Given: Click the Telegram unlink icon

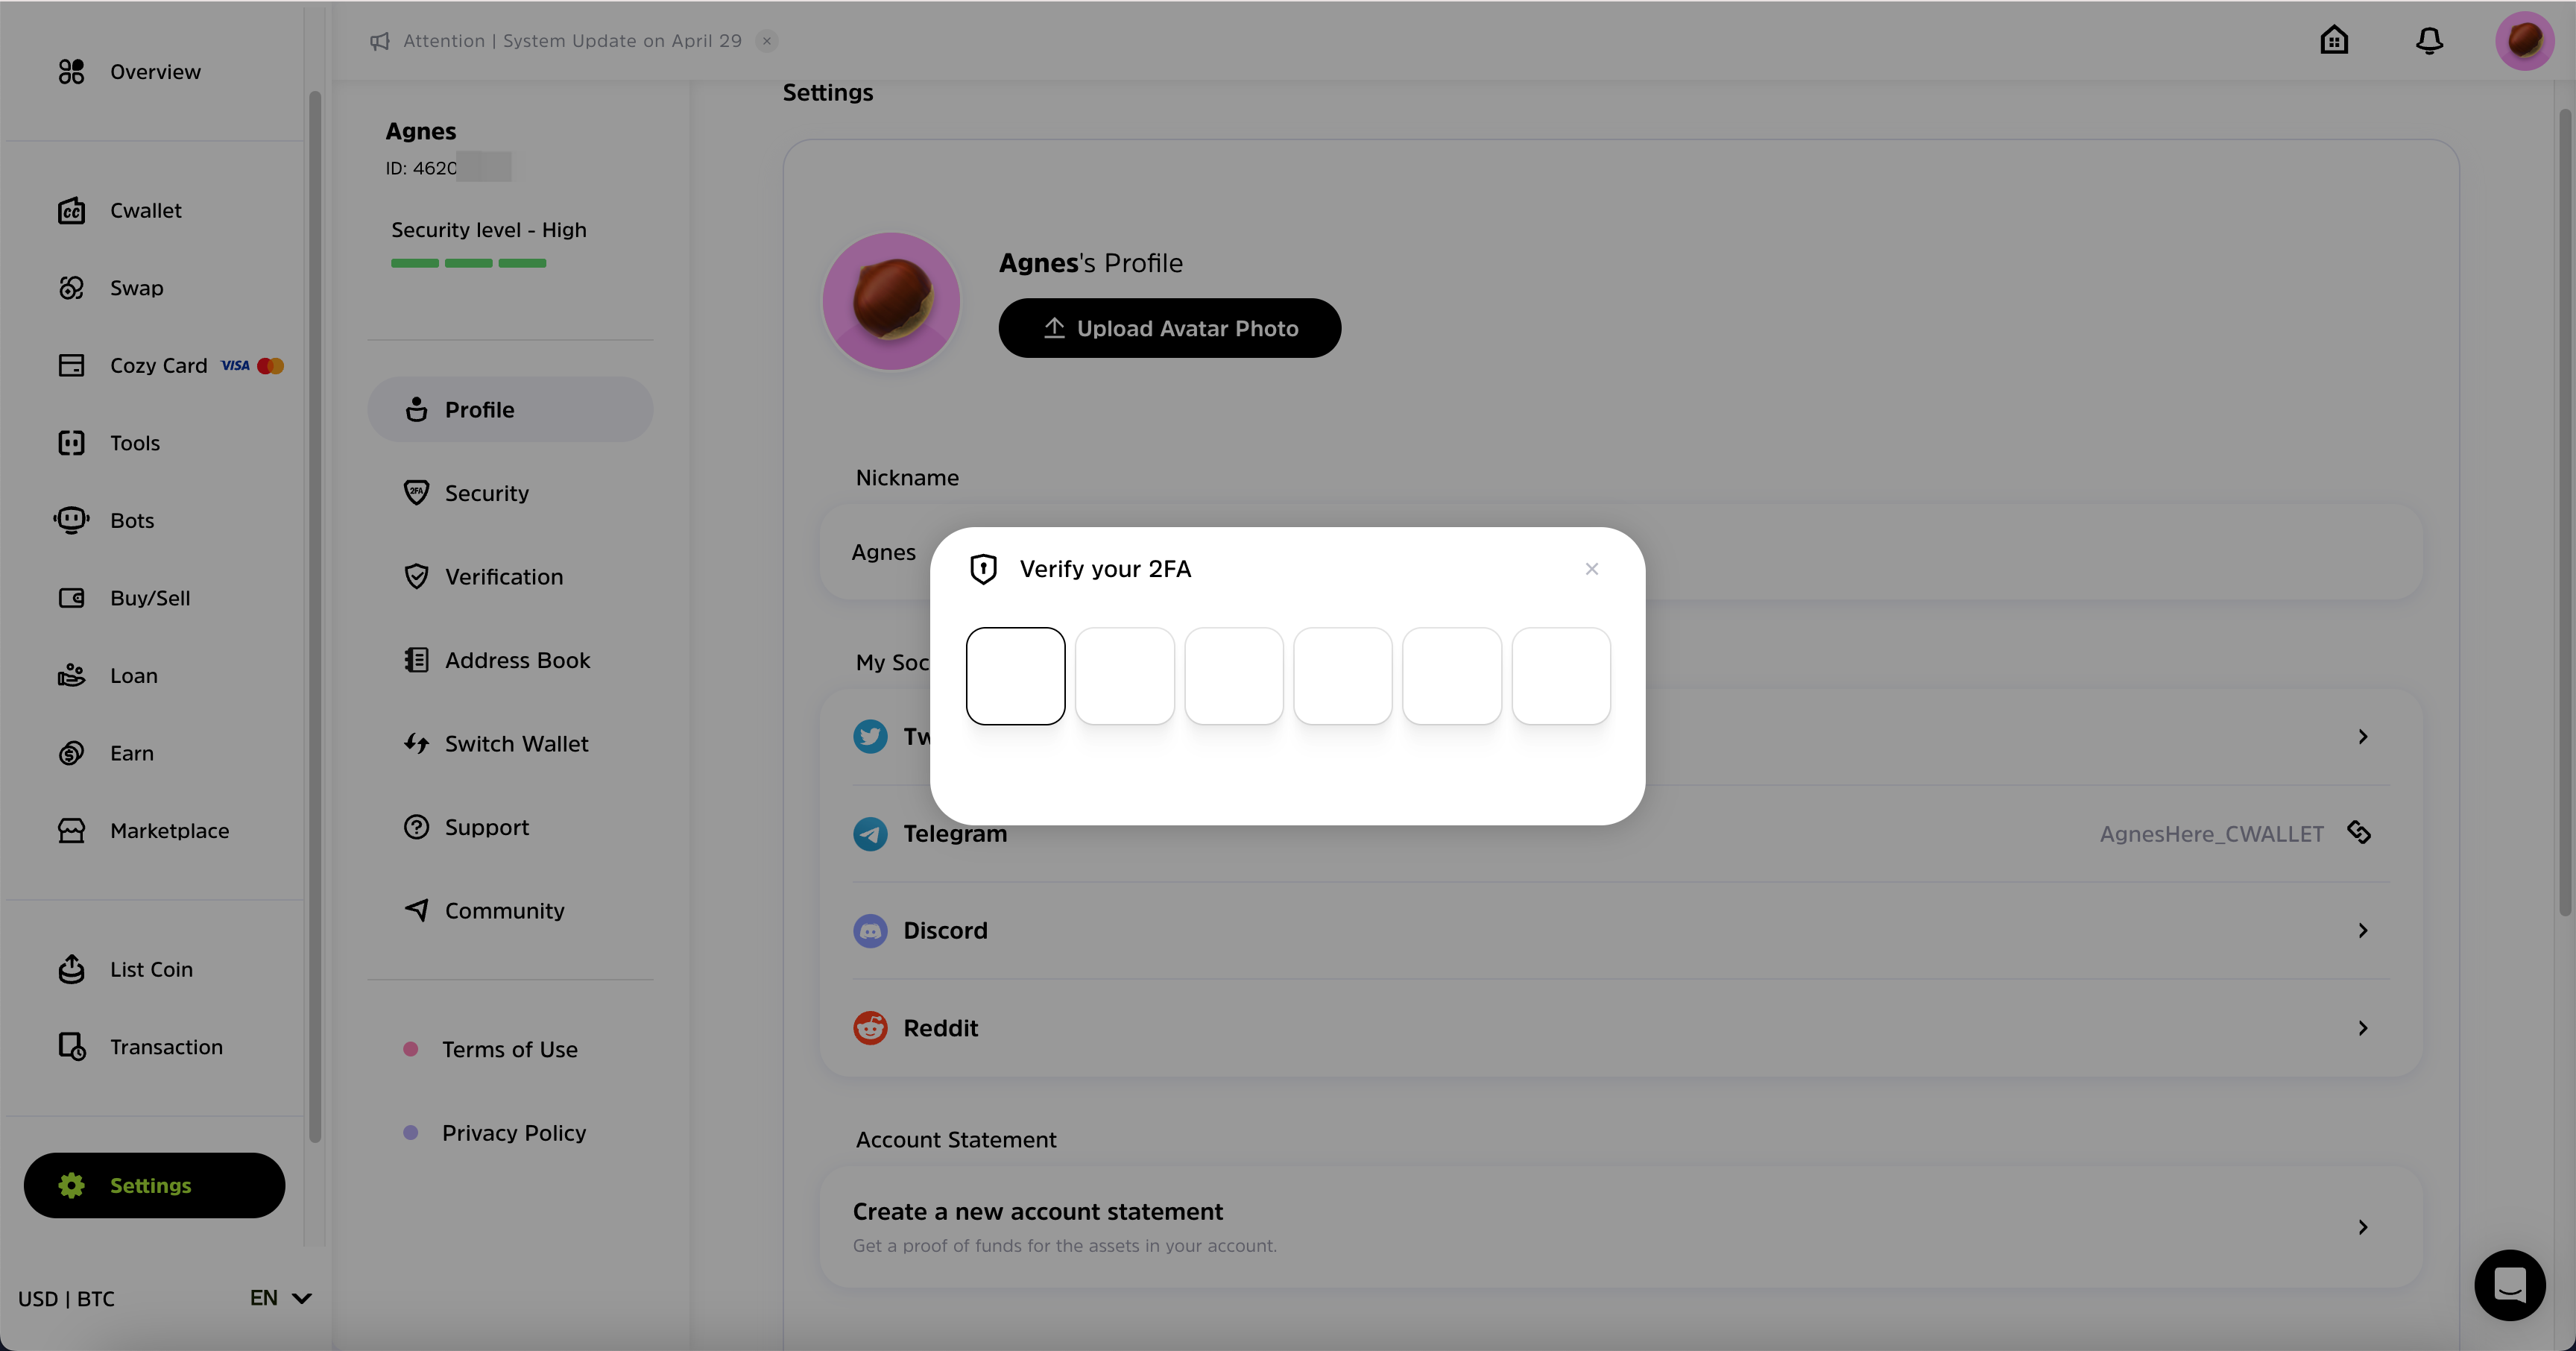Looking at the screenshot, I should (2359, 832).
